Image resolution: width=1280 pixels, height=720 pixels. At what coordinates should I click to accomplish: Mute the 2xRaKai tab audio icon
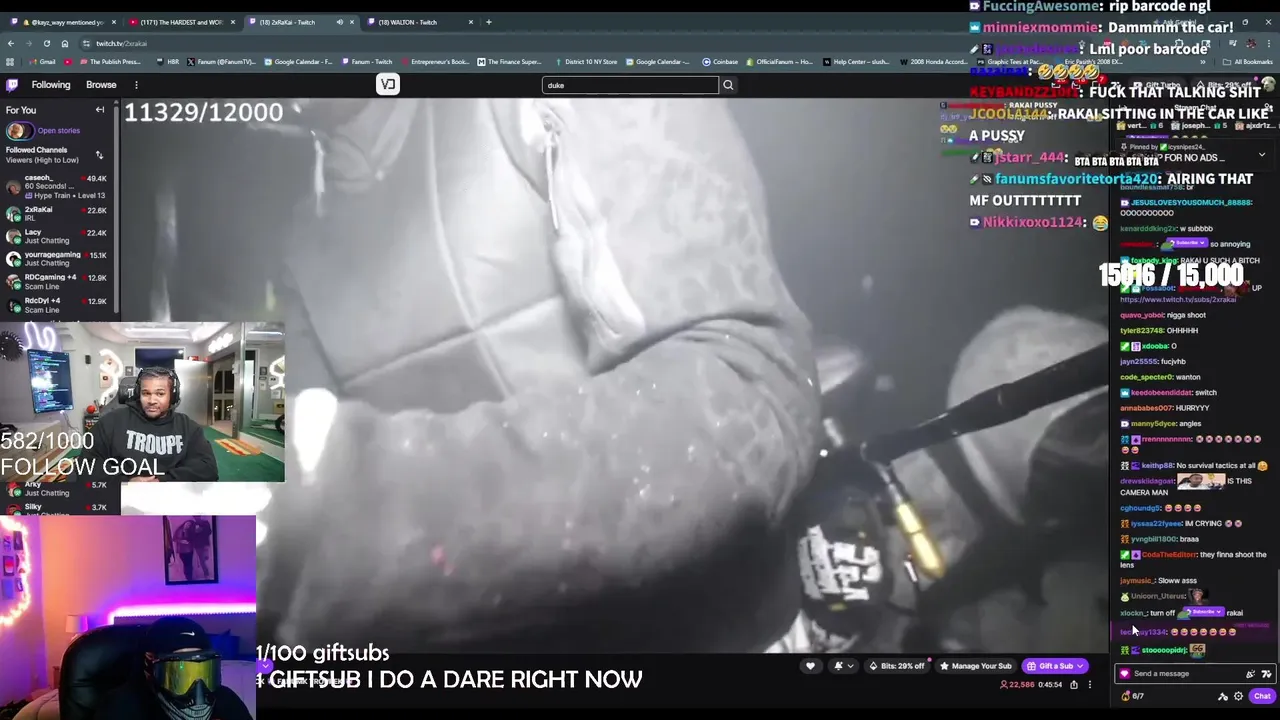(x=339, y=22)
